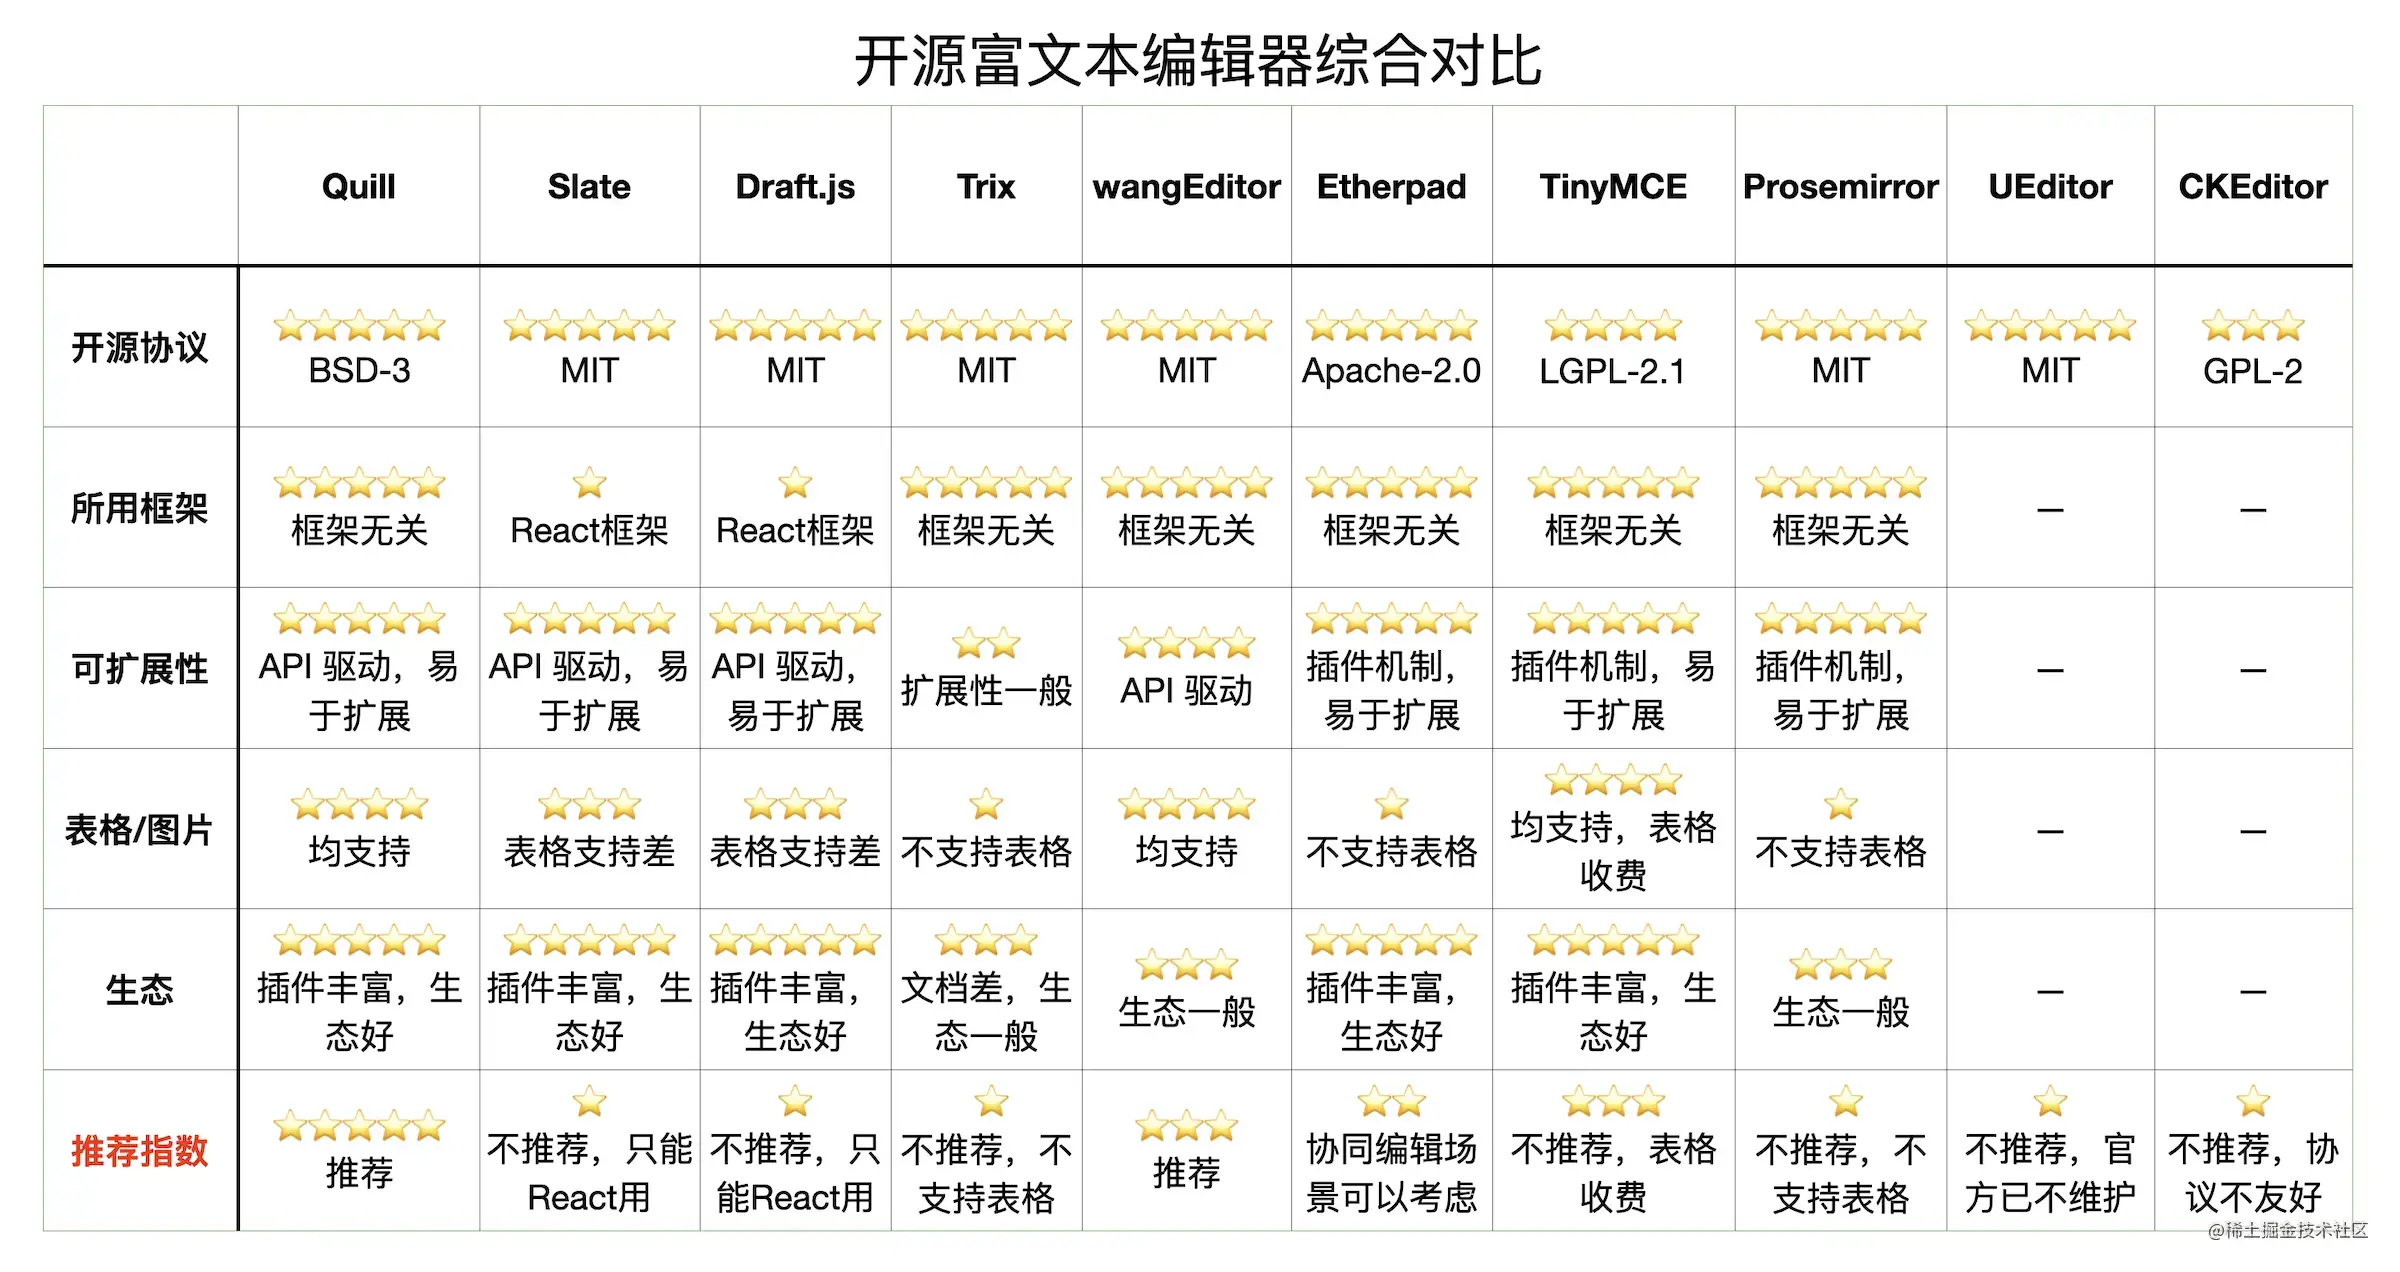Click the red 推荐指数 row label

[x=139, y=1151]
